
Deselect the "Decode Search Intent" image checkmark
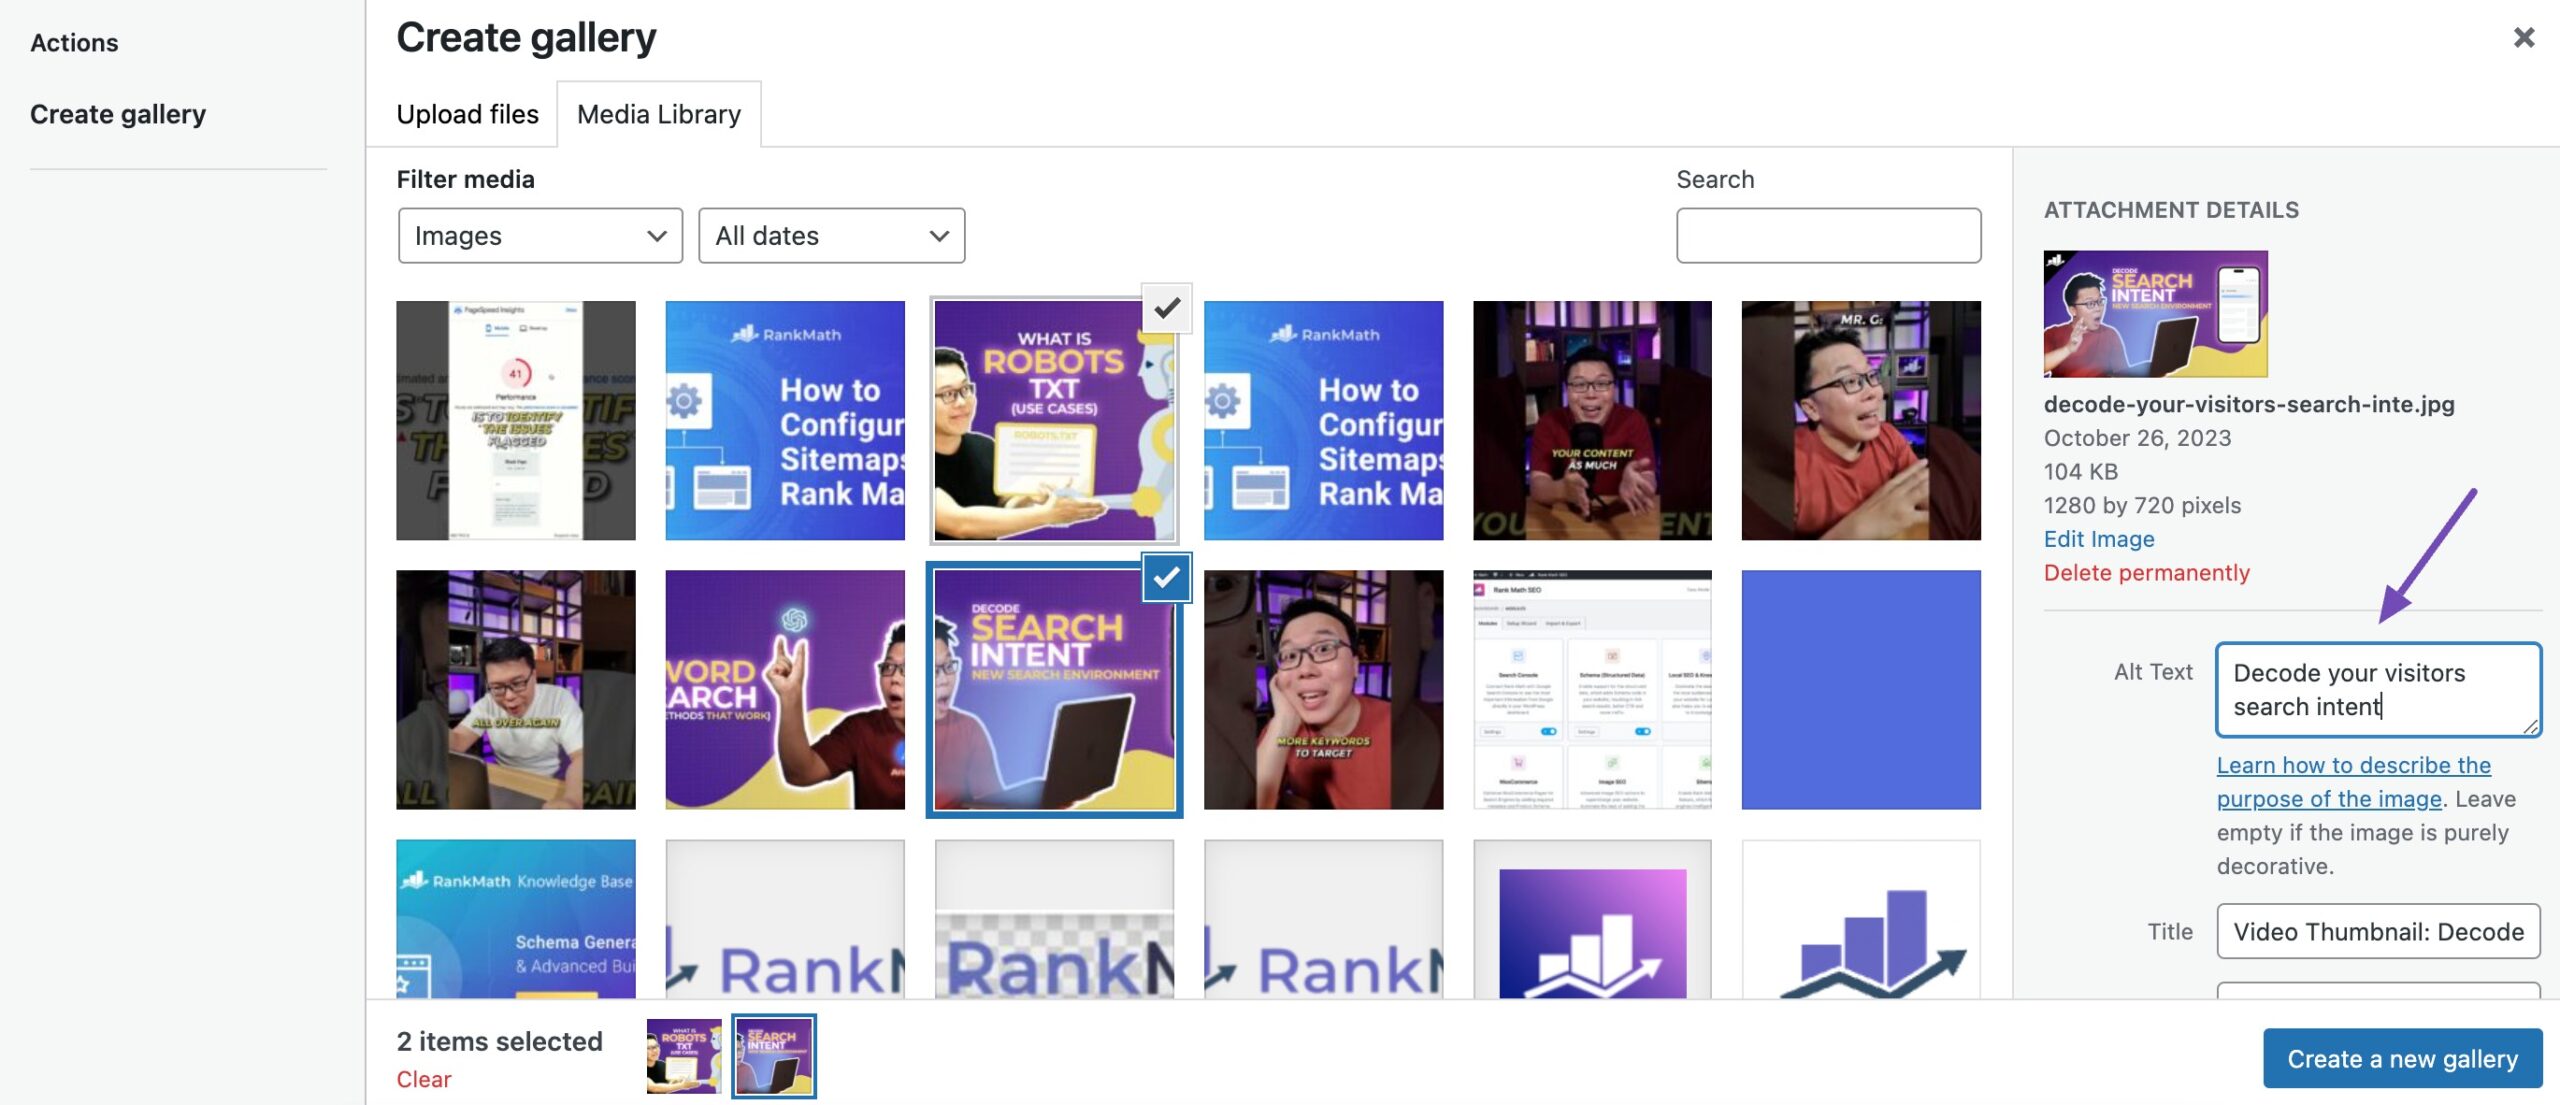coord(1166,578)
